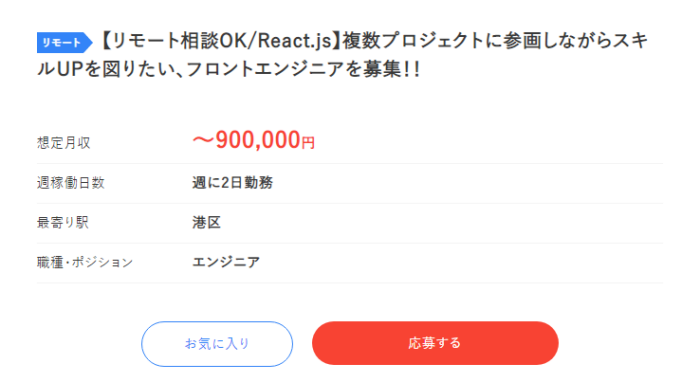Select the 最寄り駅 row label

point(62,222)
